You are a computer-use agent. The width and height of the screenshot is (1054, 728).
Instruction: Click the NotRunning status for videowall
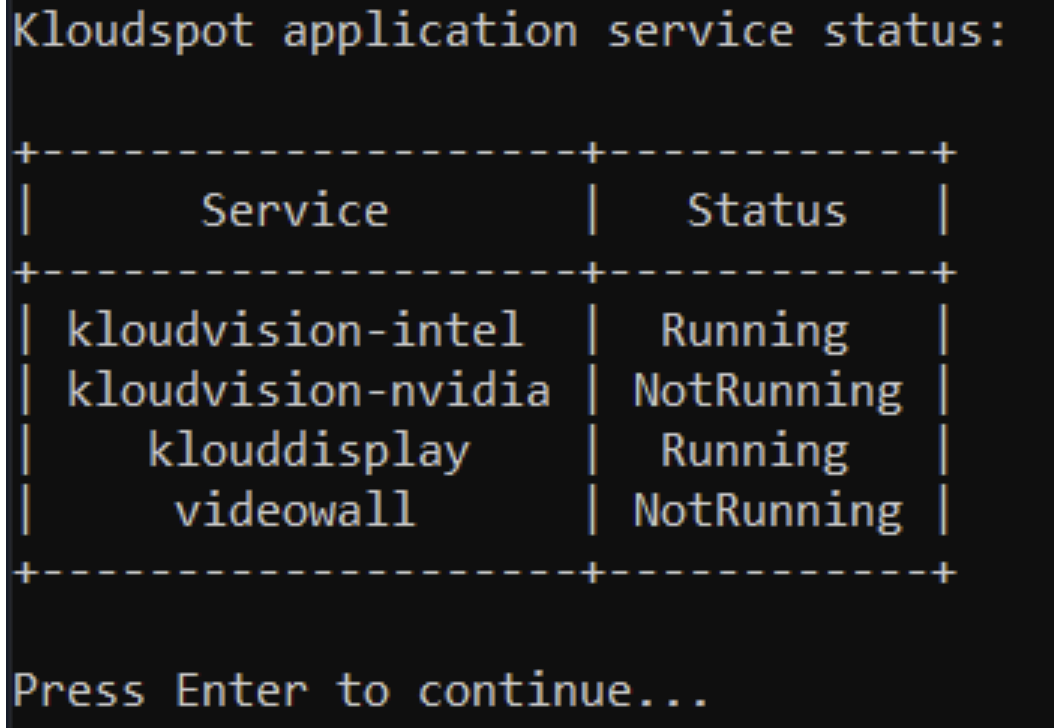[x=768, y=511]
